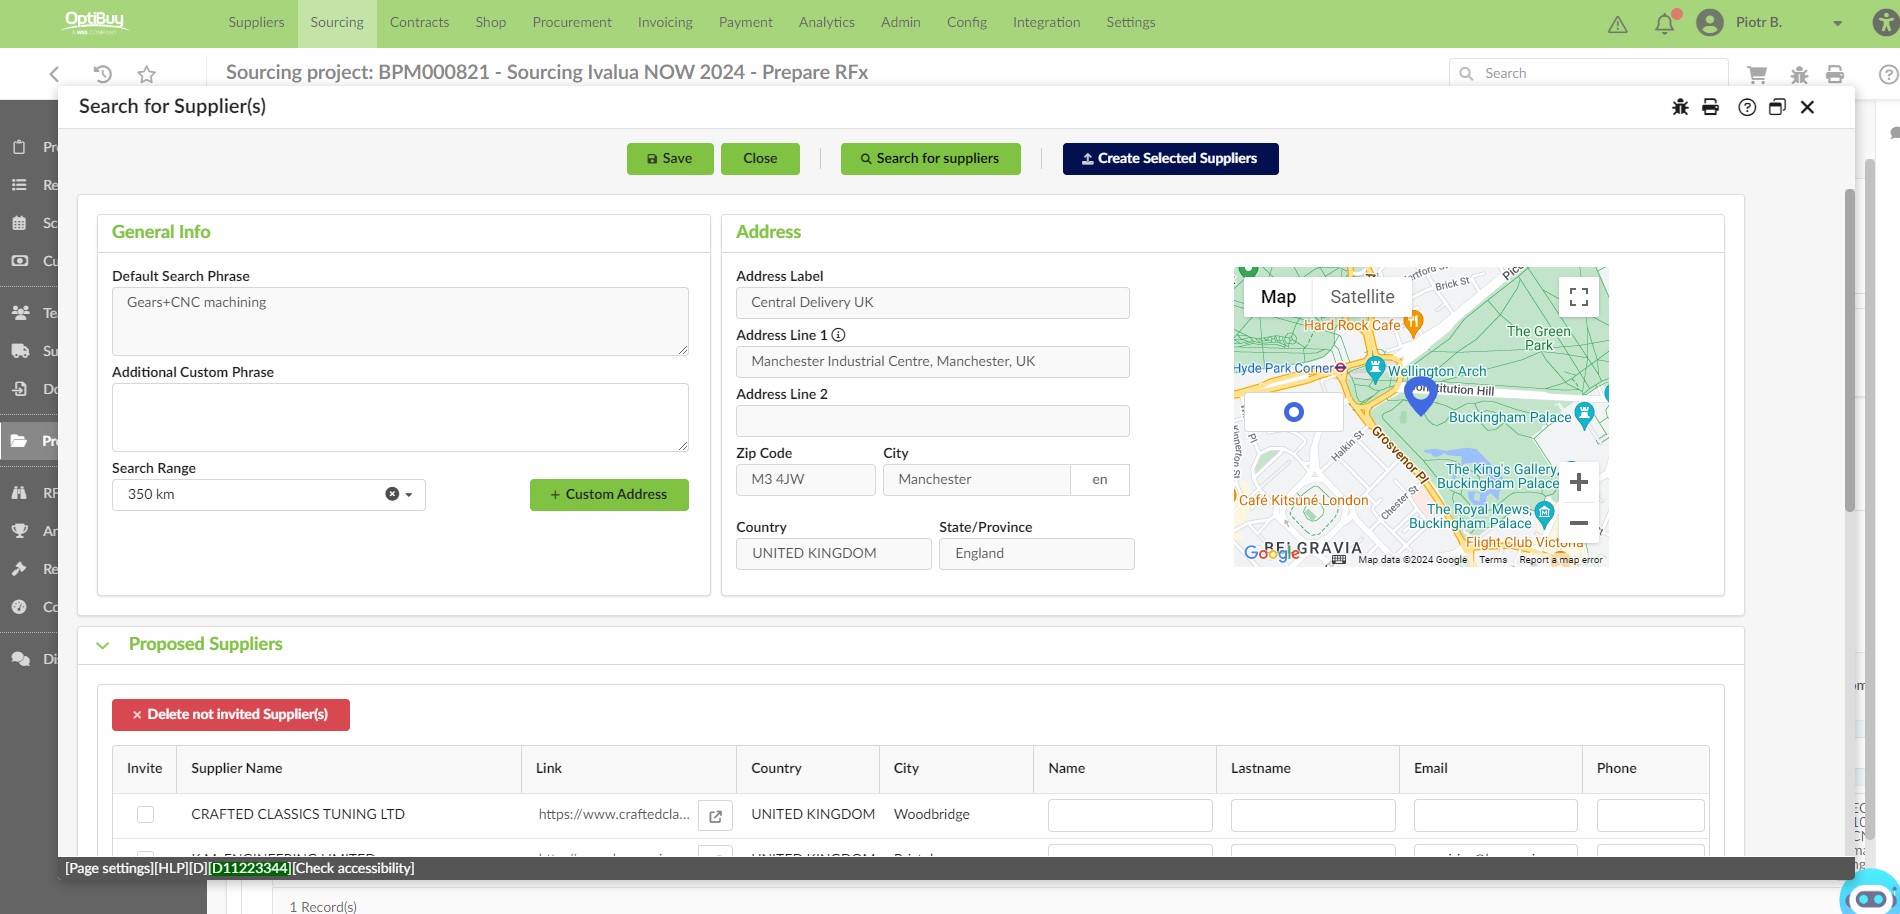Open the Search Range dropdown
Screen dimensions: 1900x914
(x=409, y=495)
